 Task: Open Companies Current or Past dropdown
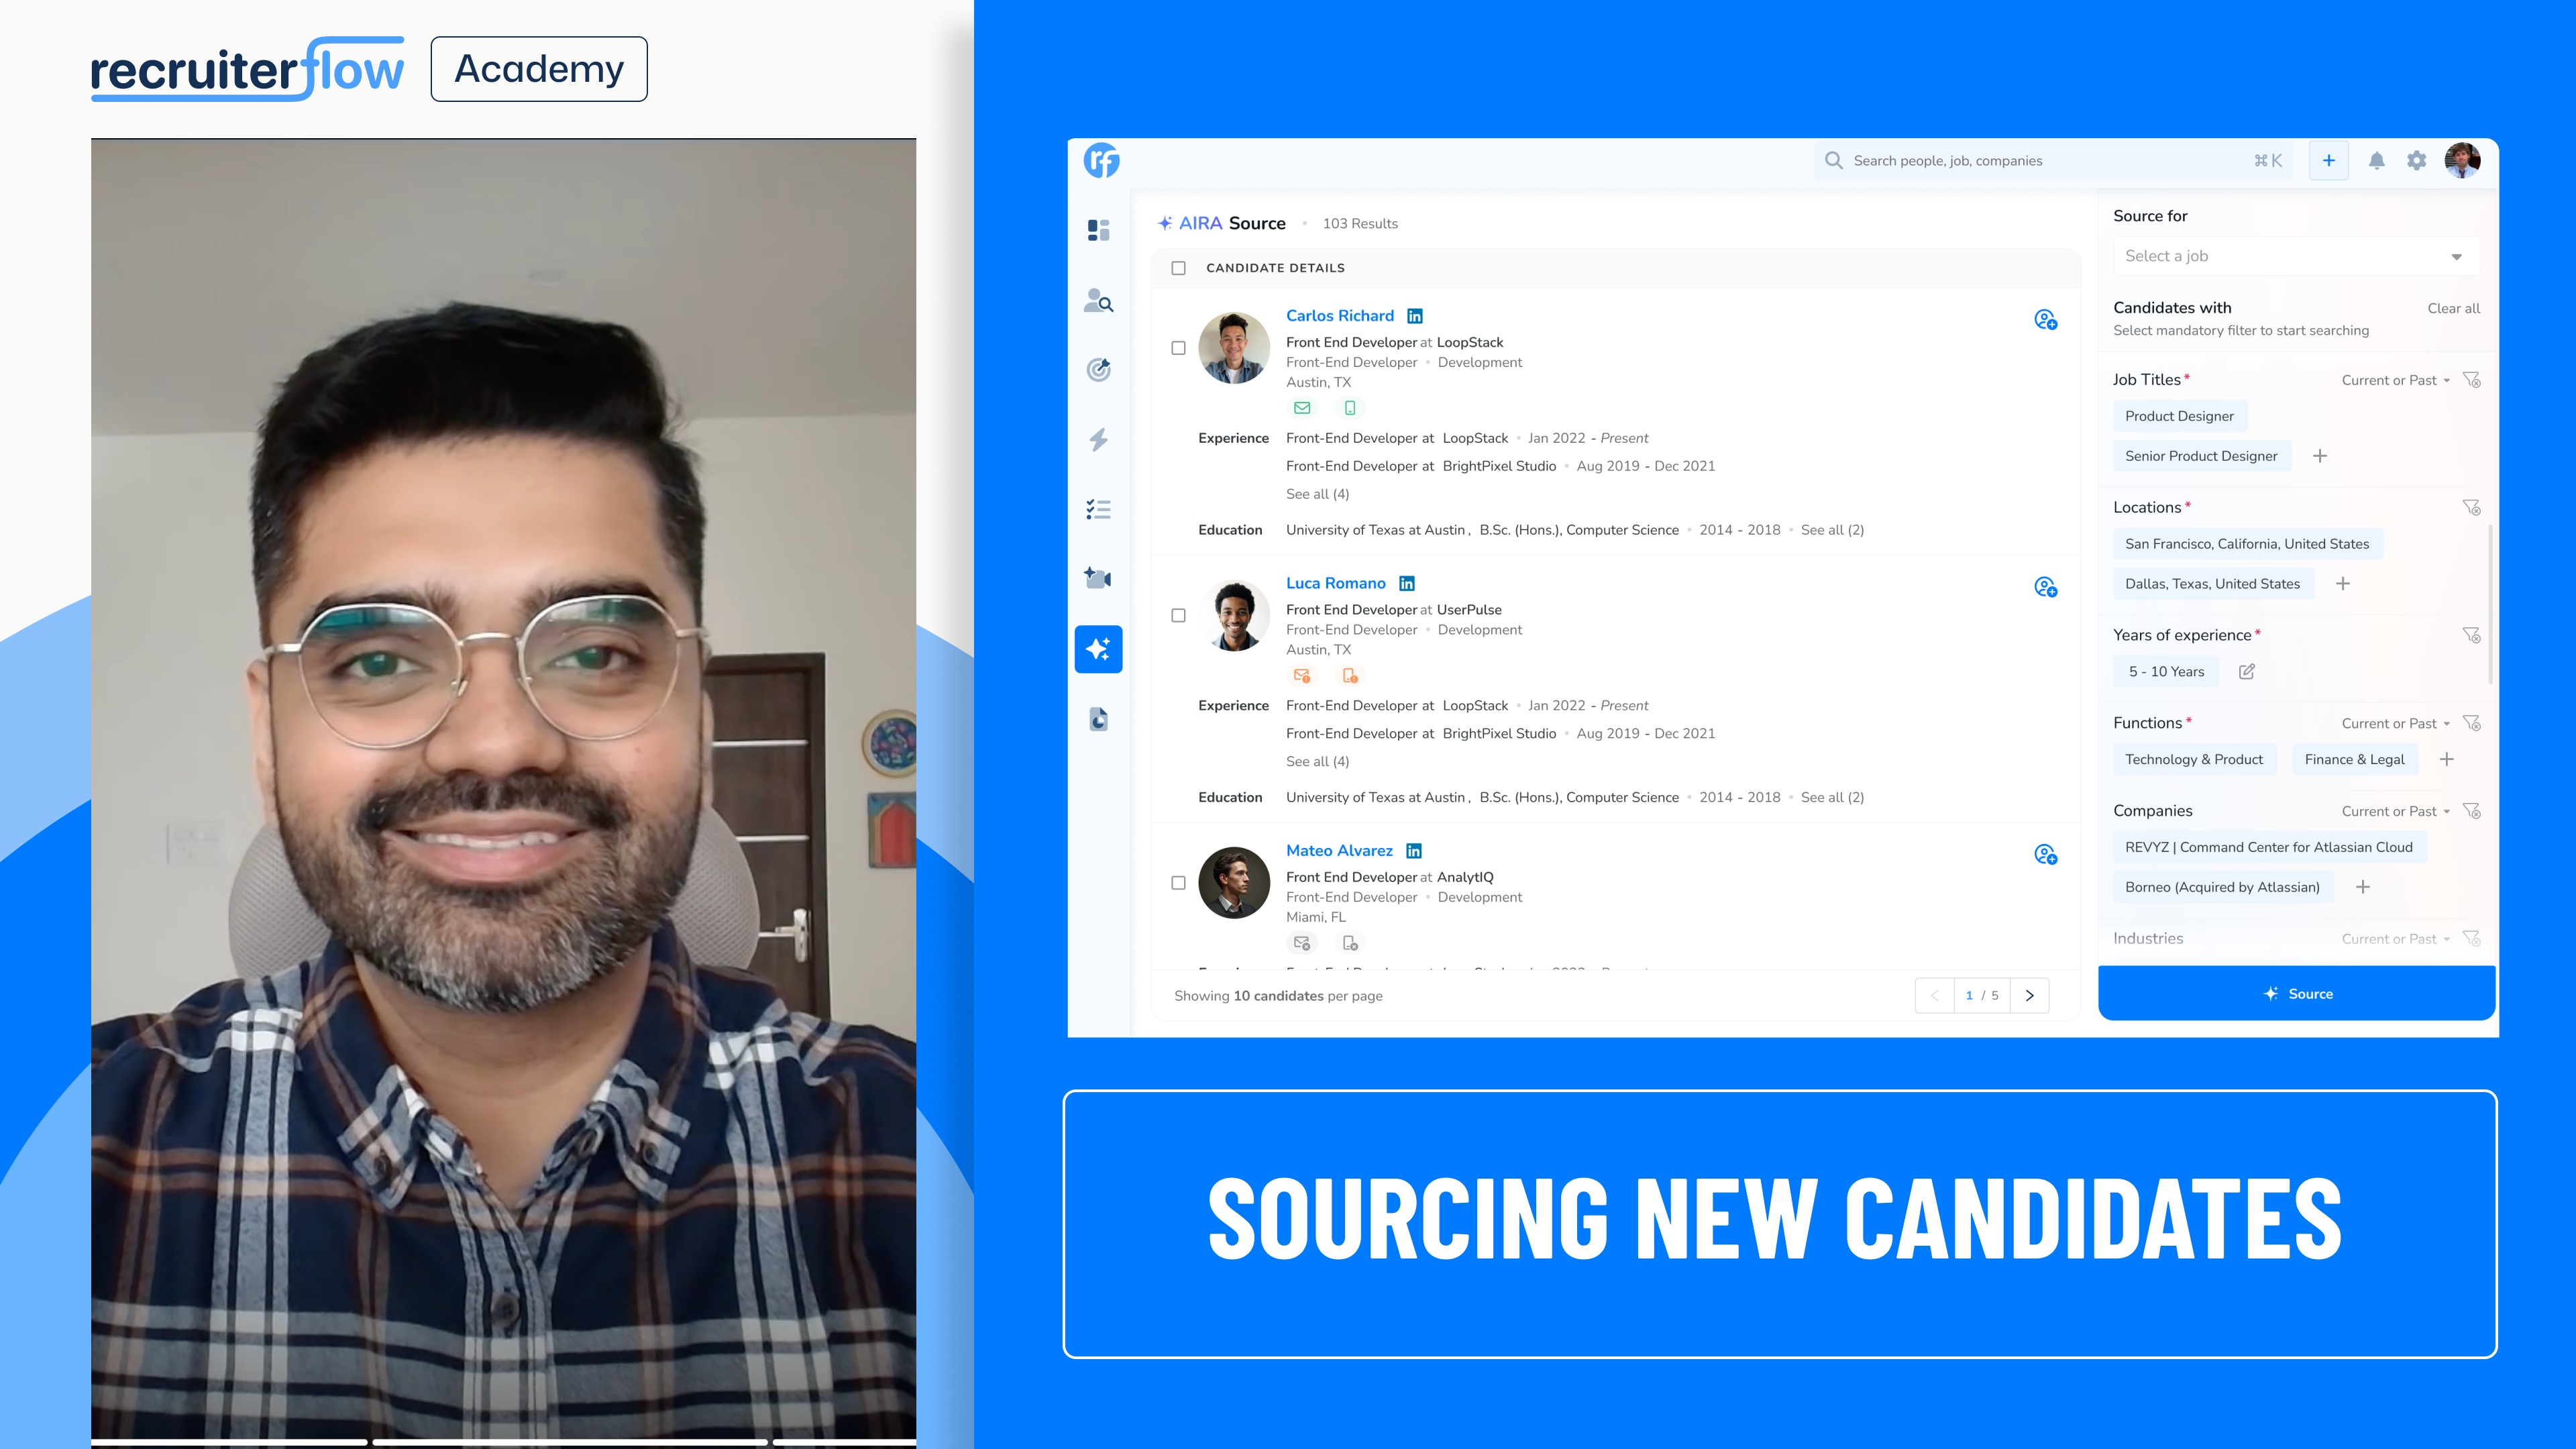(2395, 811)
